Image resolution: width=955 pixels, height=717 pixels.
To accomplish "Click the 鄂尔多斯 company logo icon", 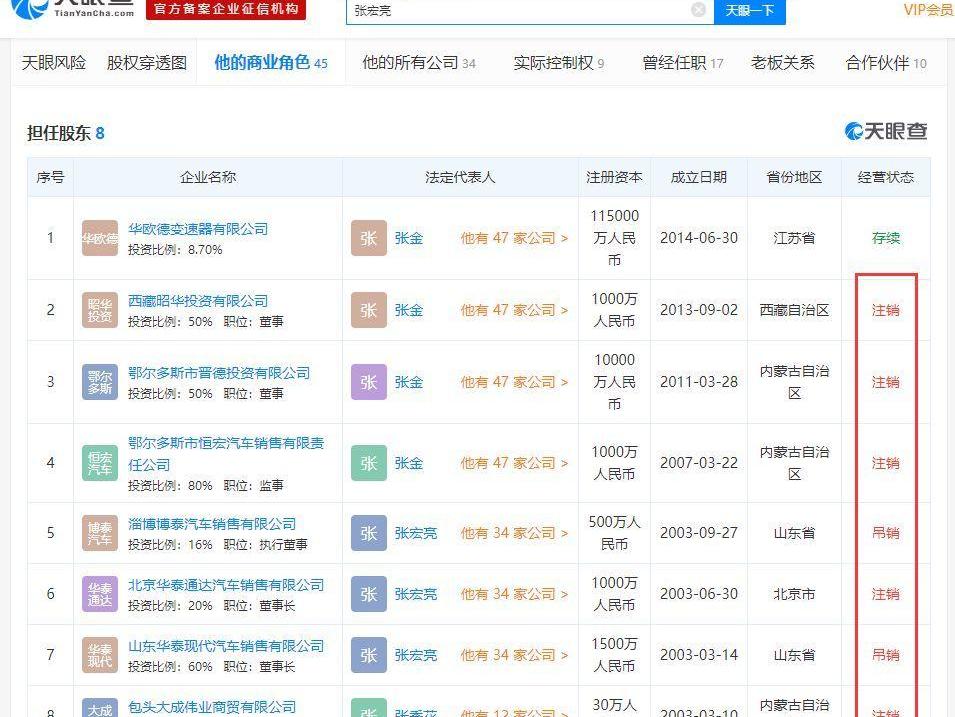I will click(100, 382).
